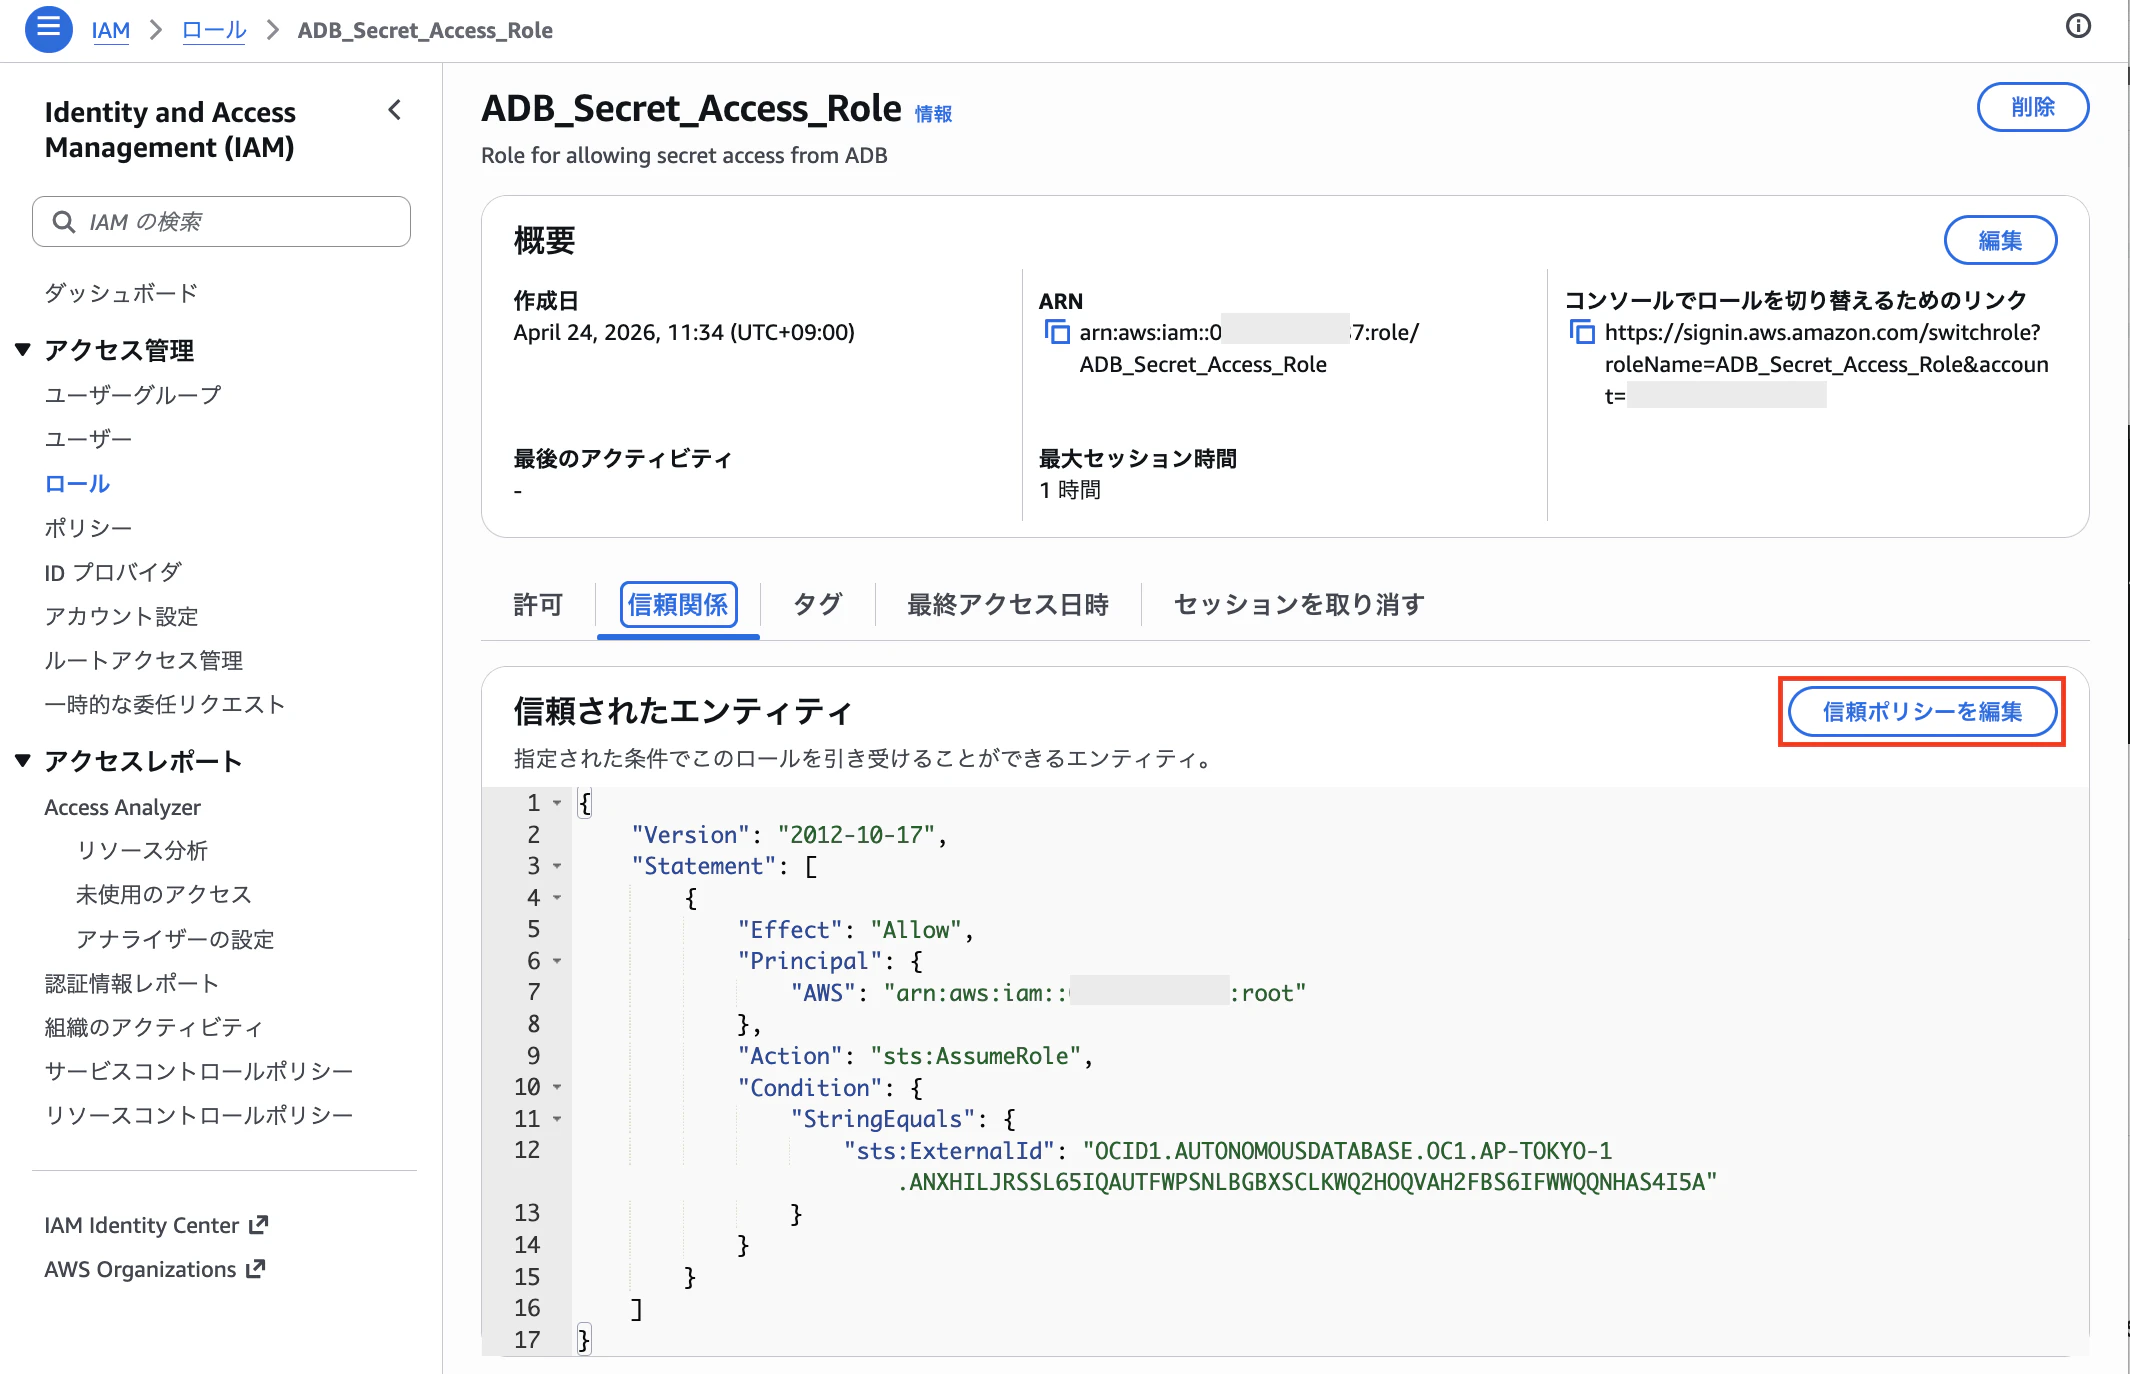Copy the console switch-role link

[x=1581, y=332]
